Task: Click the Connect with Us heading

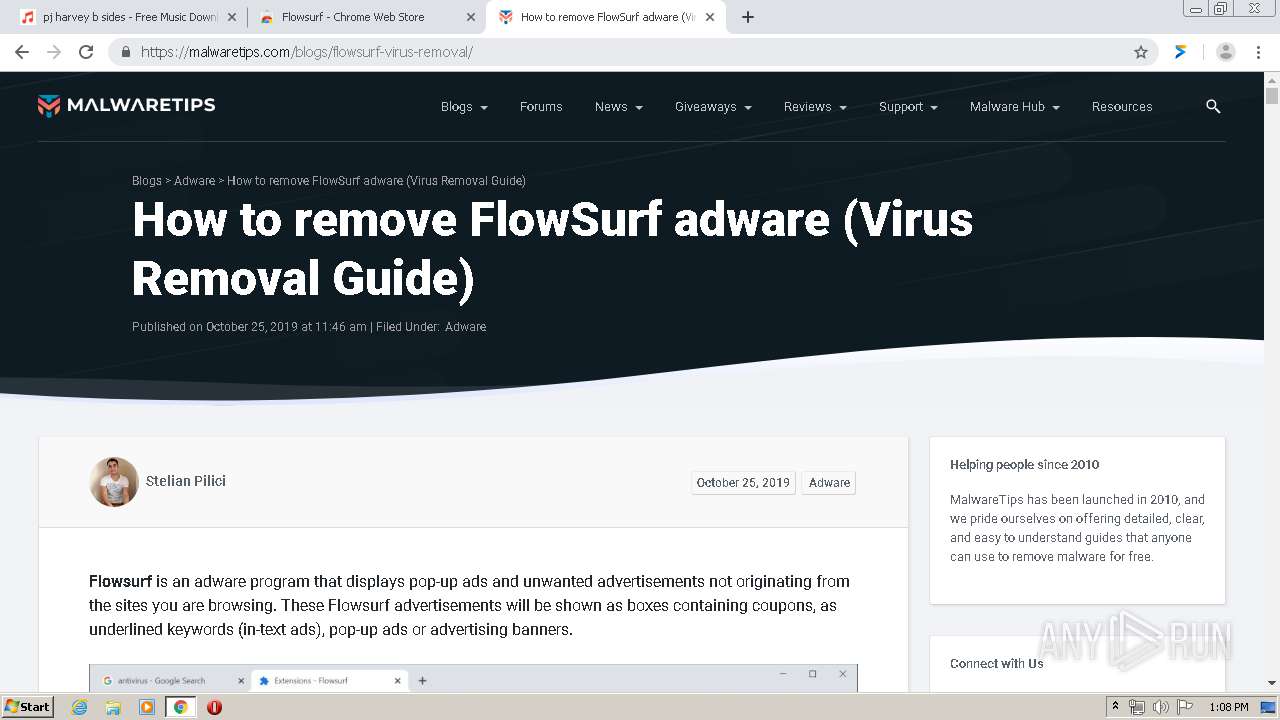Action: tap(996, 664)
